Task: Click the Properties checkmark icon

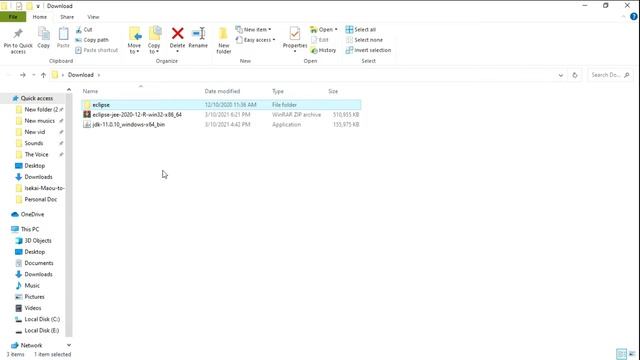Action: (295, 33)
